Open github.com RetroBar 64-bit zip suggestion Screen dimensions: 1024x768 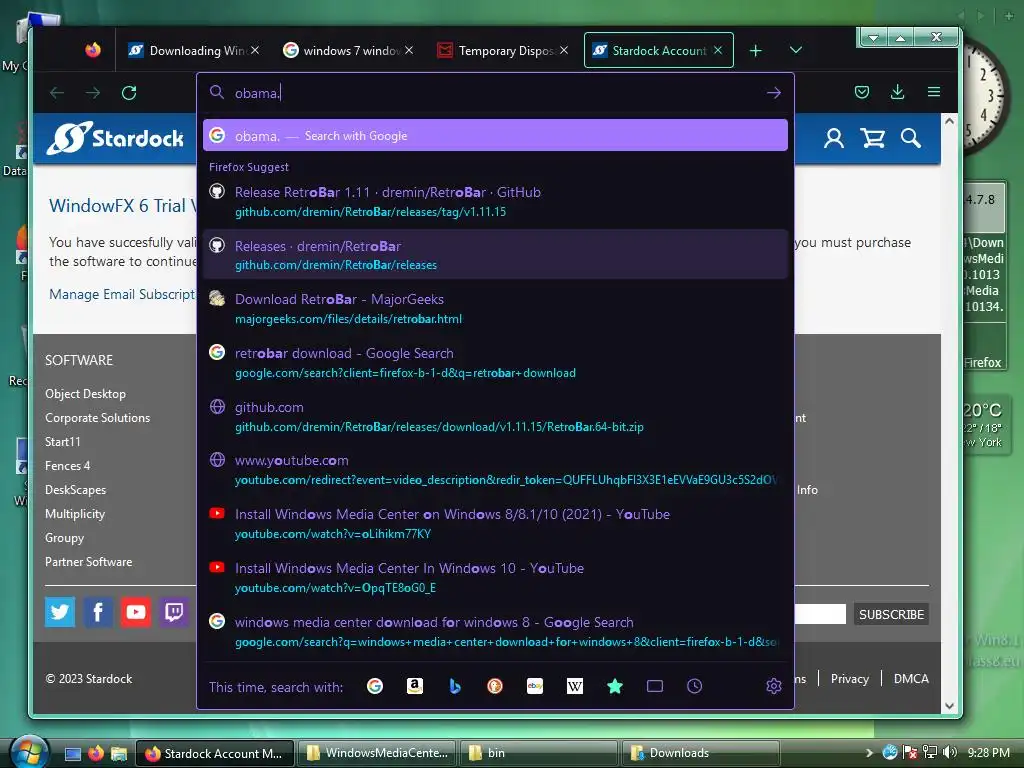[495, 416]
